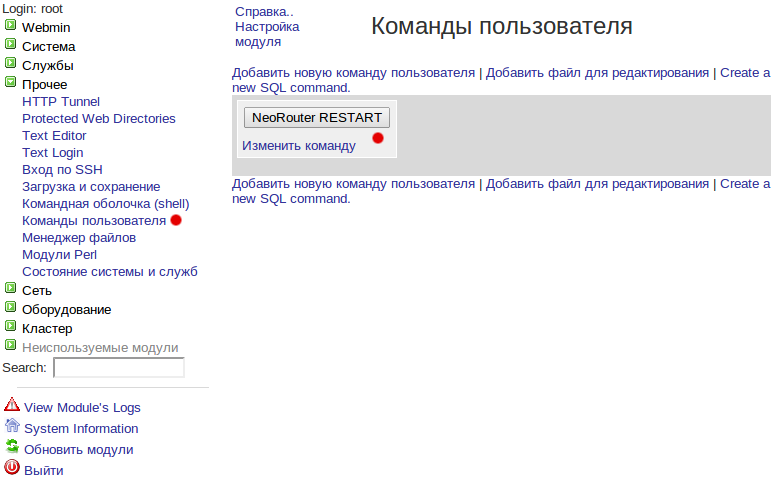777x485 pixels.
Task: Click the Обновить модули link
Action: (x=79, y=450)
